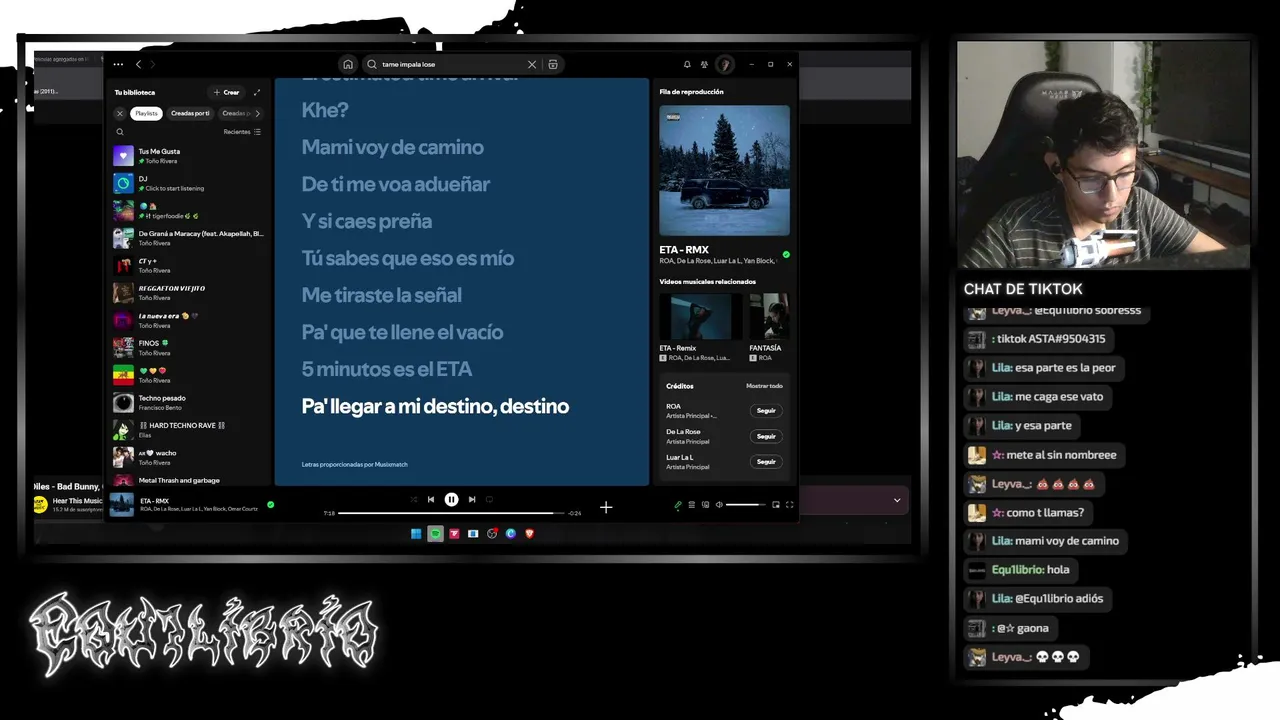This screenshot has width=1280, height=720.
Task: Jump to lyric 'Tú sabes que eso es mío'
Action: (x=407, y=258)
